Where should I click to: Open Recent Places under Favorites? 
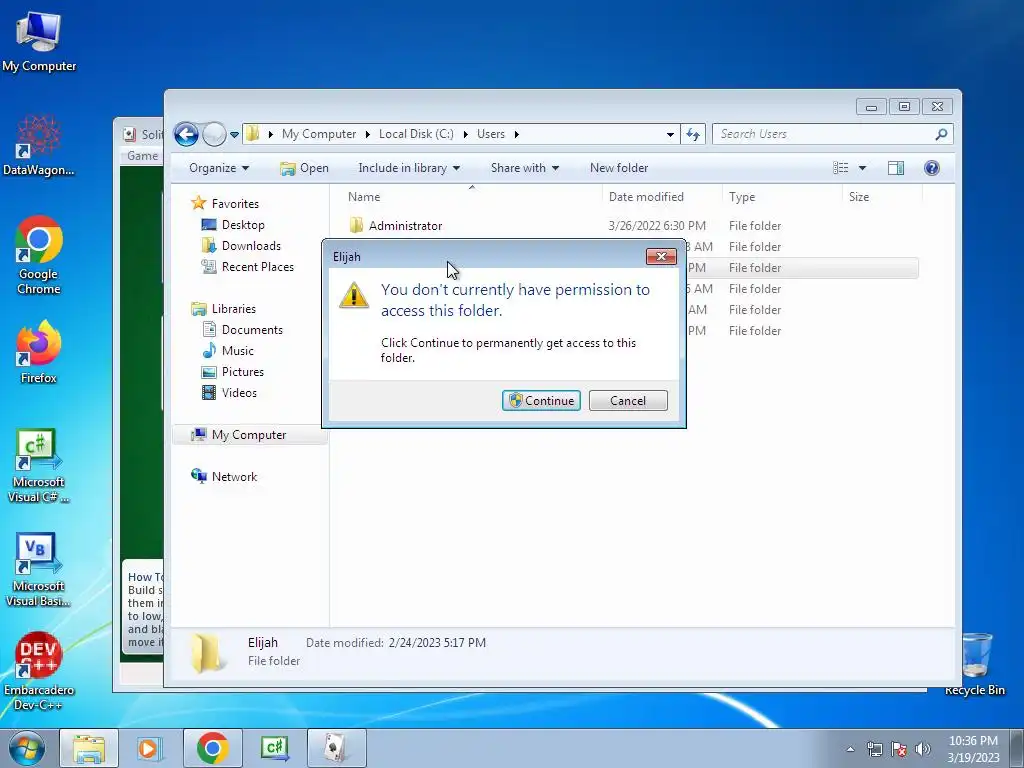coord(257,266)
